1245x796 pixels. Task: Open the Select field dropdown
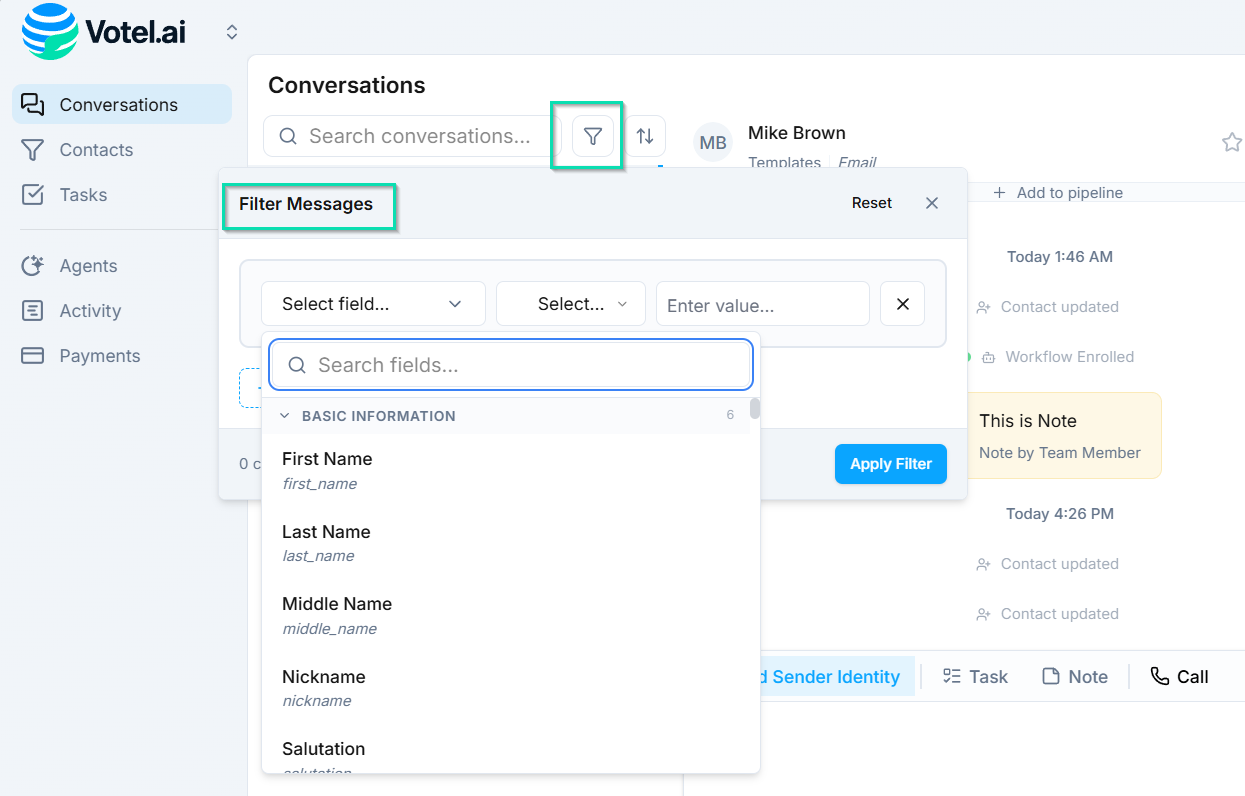[373, 304]
